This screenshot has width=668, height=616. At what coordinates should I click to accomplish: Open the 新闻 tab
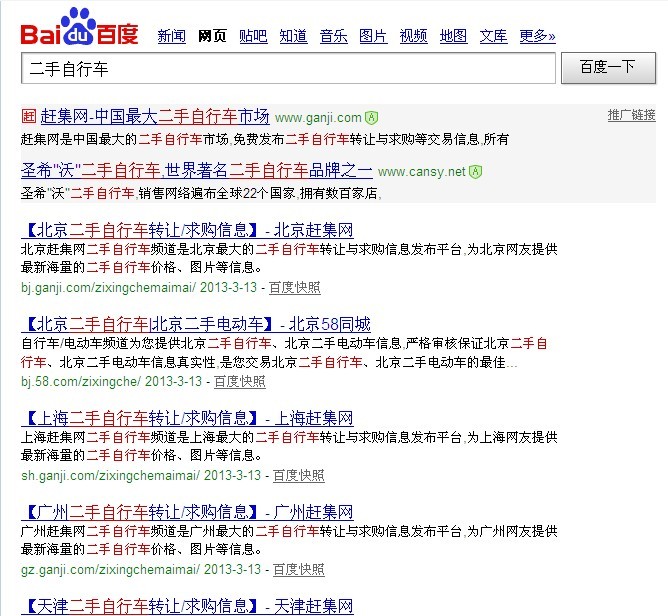tap(172, 36)
